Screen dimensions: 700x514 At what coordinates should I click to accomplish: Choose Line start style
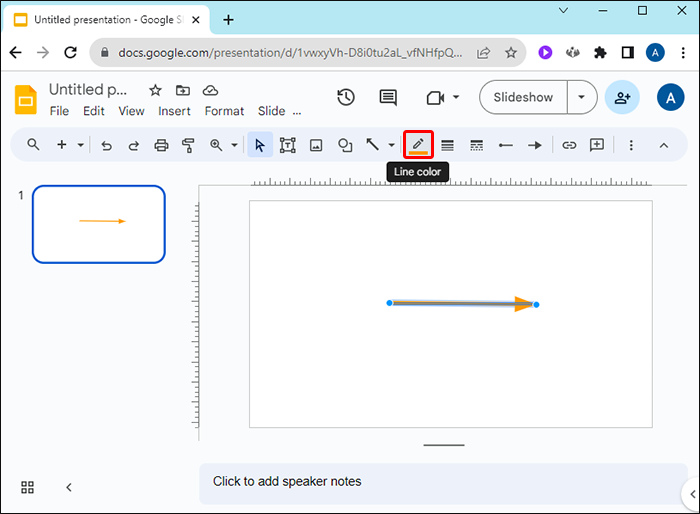(x=505, y=145)
